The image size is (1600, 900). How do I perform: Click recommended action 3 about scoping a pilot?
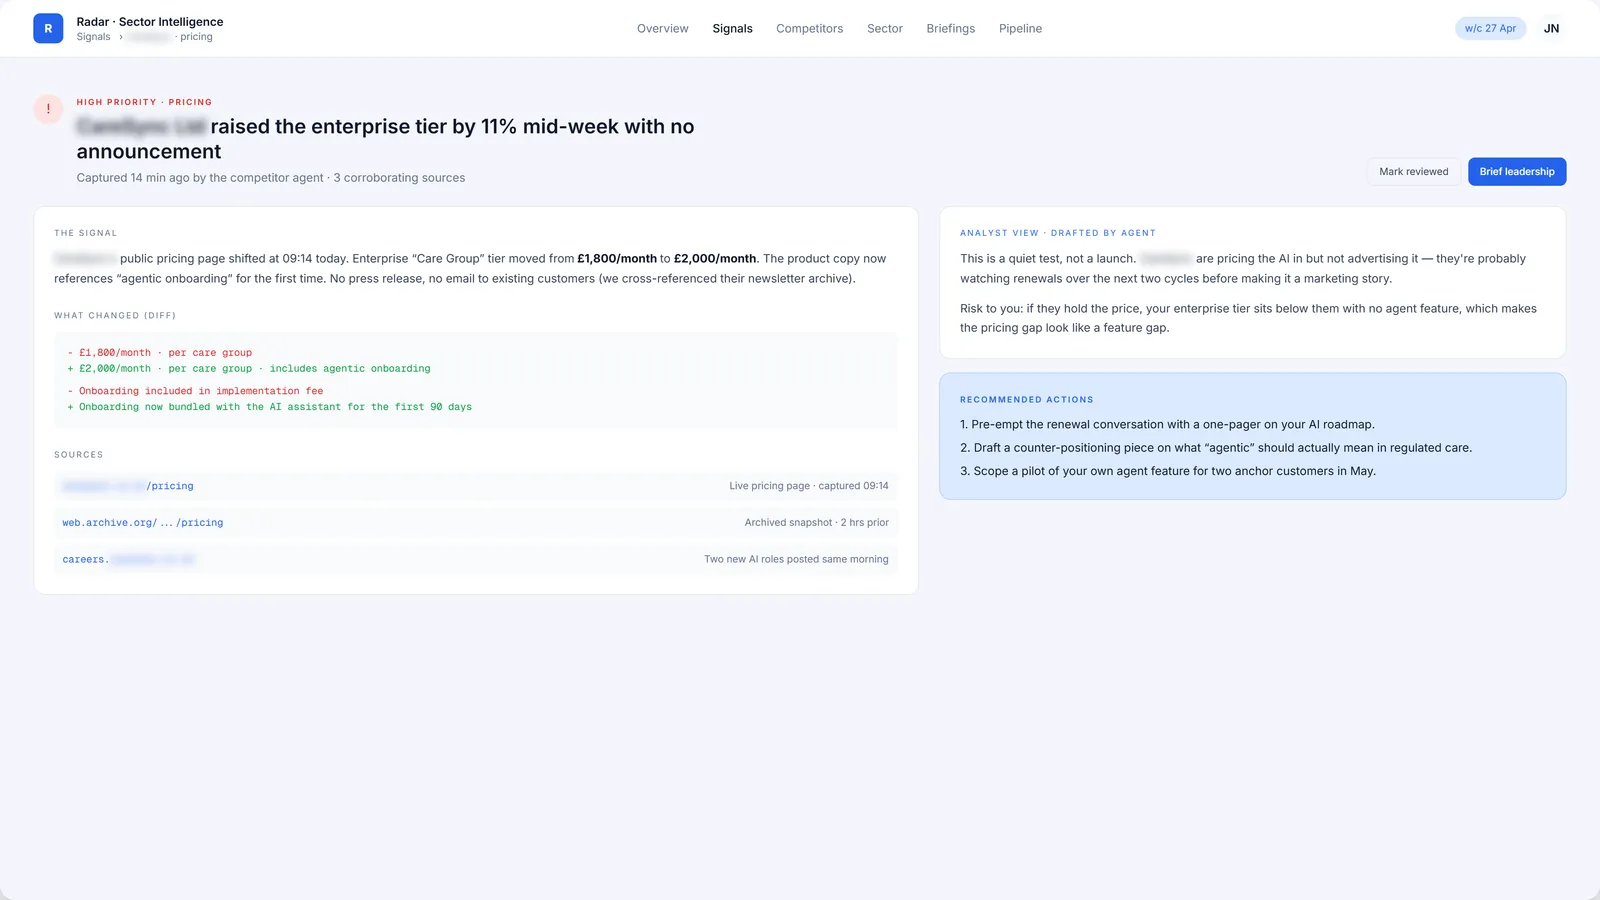click(1168, 471)
